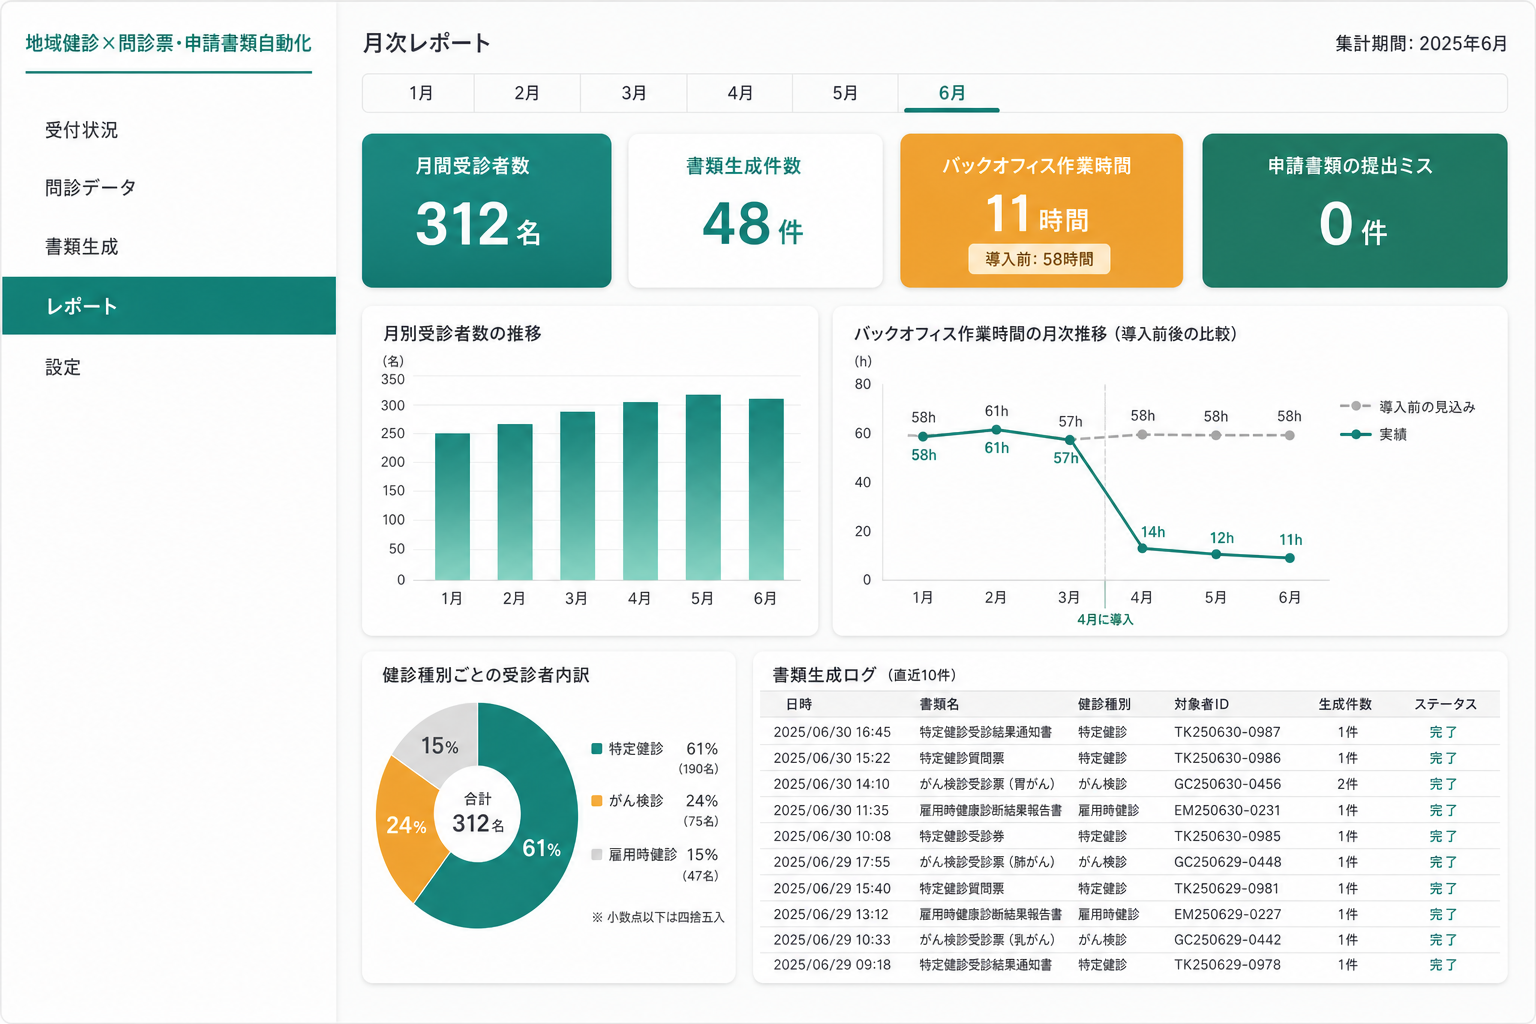
Task: Sort by 健診種別 column header
Action: [x=1104, y=704]
